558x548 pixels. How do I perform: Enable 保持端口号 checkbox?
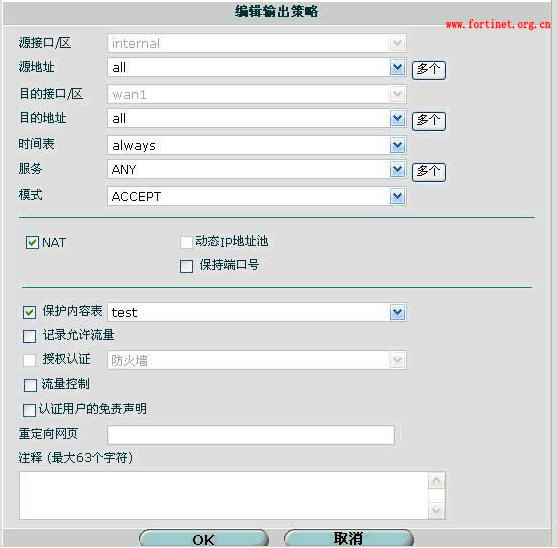[186, 266]
